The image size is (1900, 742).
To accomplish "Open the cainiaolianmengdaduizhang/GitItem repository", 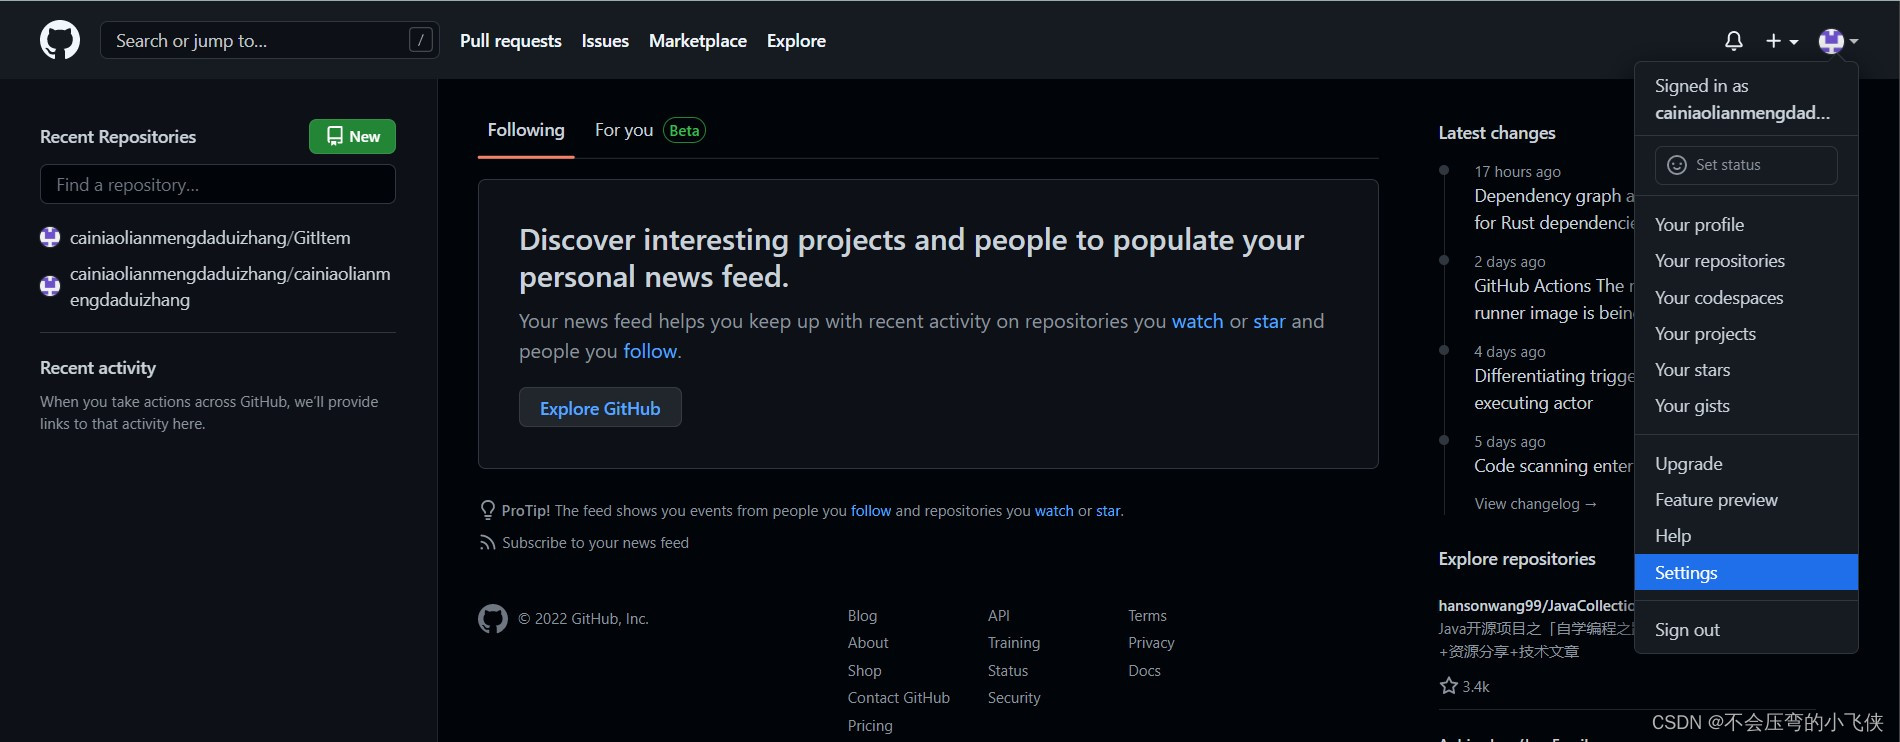I will pyautogui.click(x=210, y=238).
